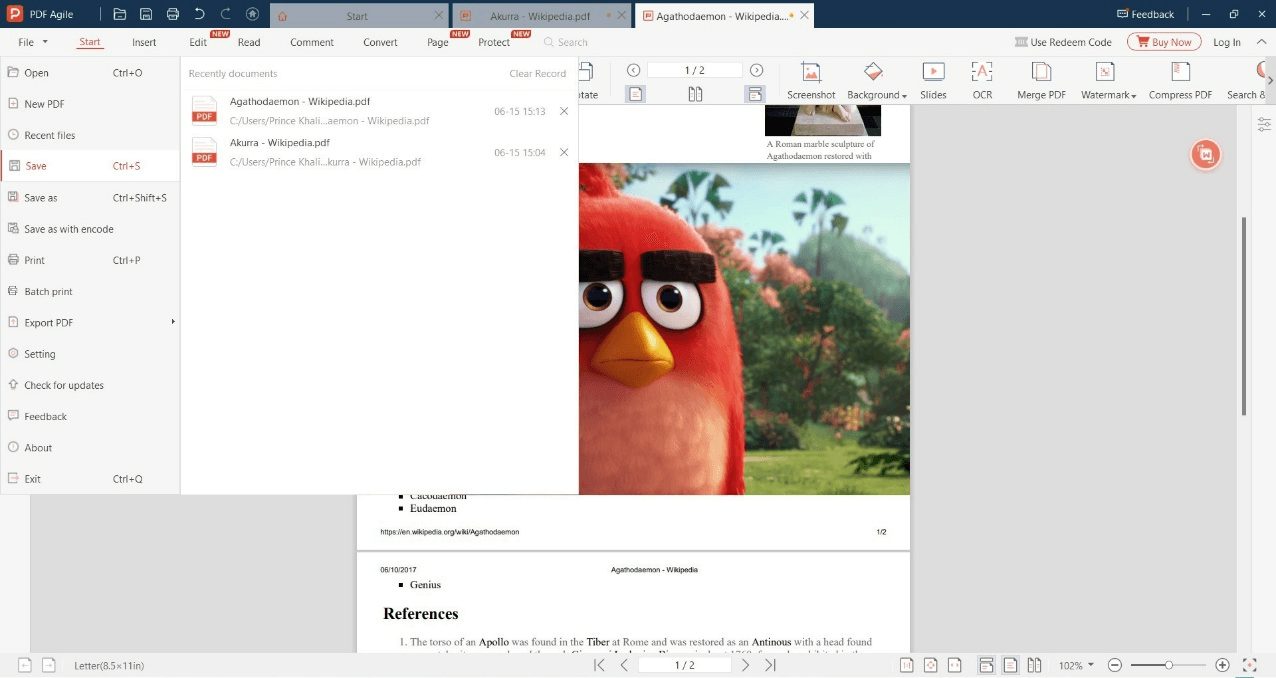
Task: Remove Akurra from recent documents list
Action: (564, 152)
